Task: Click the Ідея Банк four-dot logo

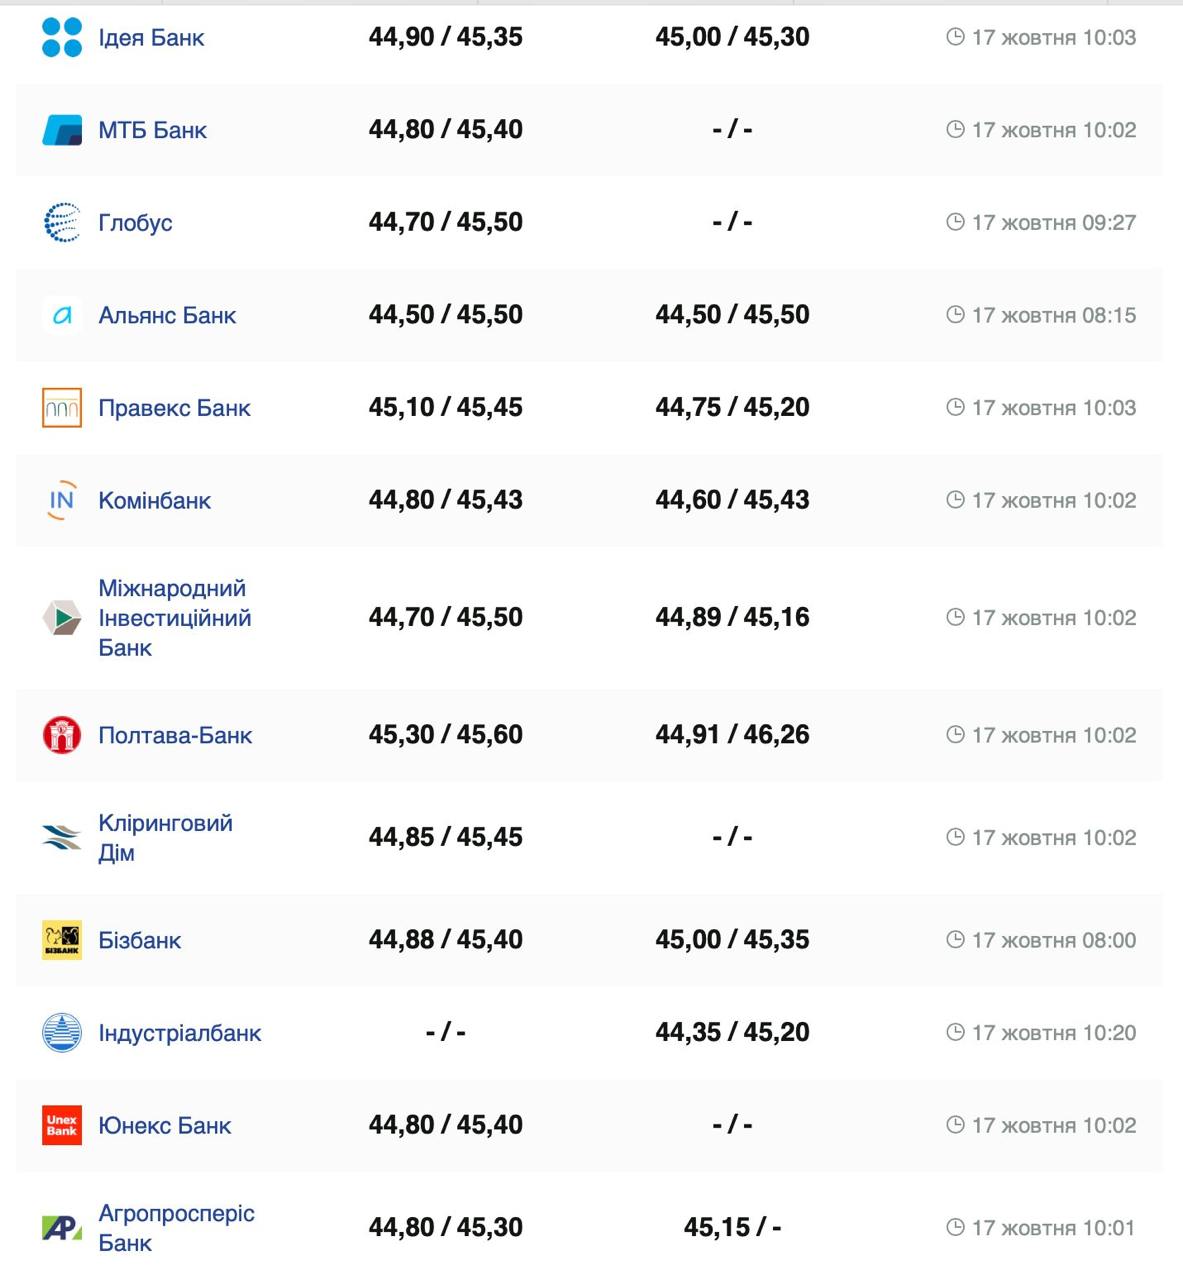Action: pos(62,38)
